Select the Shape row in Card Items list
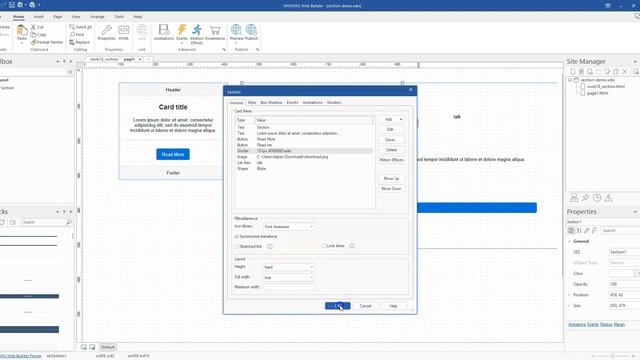Image resolution: width=640 pixels, height=360 pixels. coord(304,169)
